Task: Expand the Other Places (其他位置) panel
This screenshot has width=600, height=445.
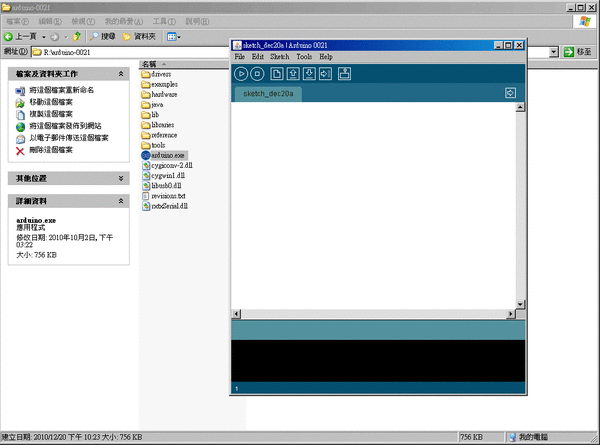Action: pos(121,178)
